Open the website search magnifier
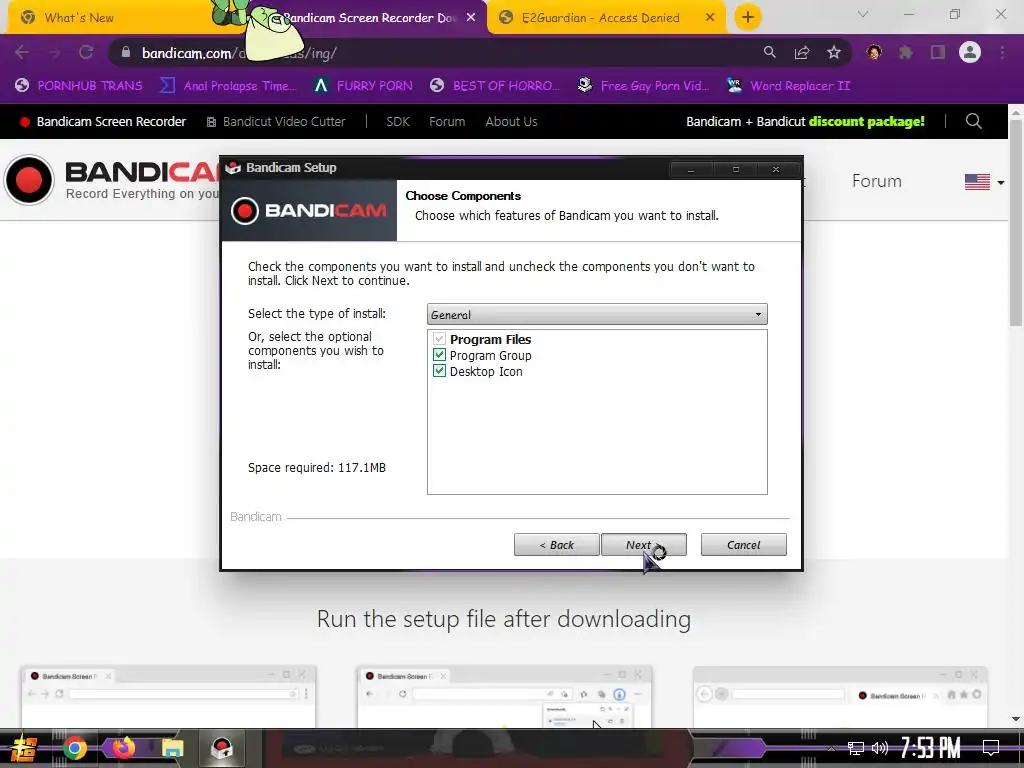Image resolution: width=1024 pixels, height=768 pixels. click(x=974, y=121)
